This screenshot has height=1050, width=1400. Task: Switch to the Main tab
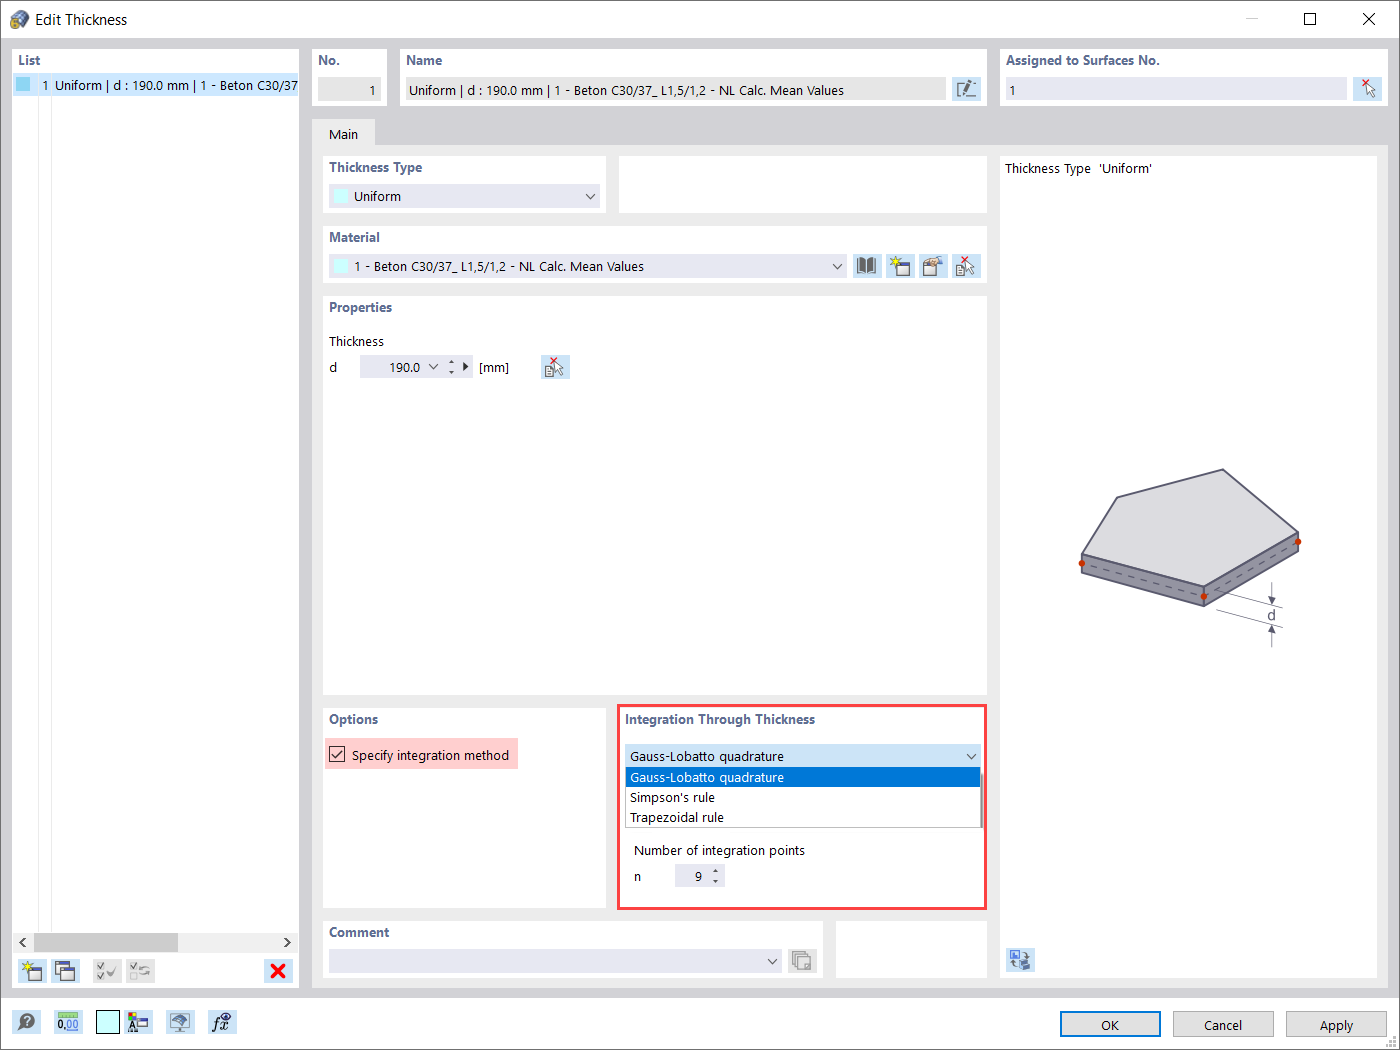click(343, 134)
